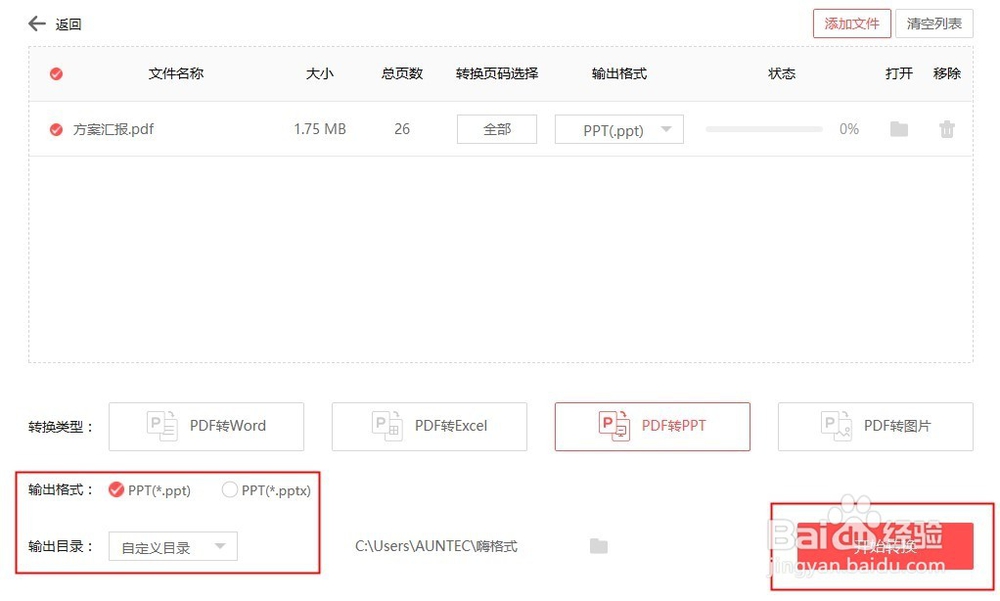Open the PPT(.ppt) output format dropdown
The image size is (1000, 601).
coord(618,128)
